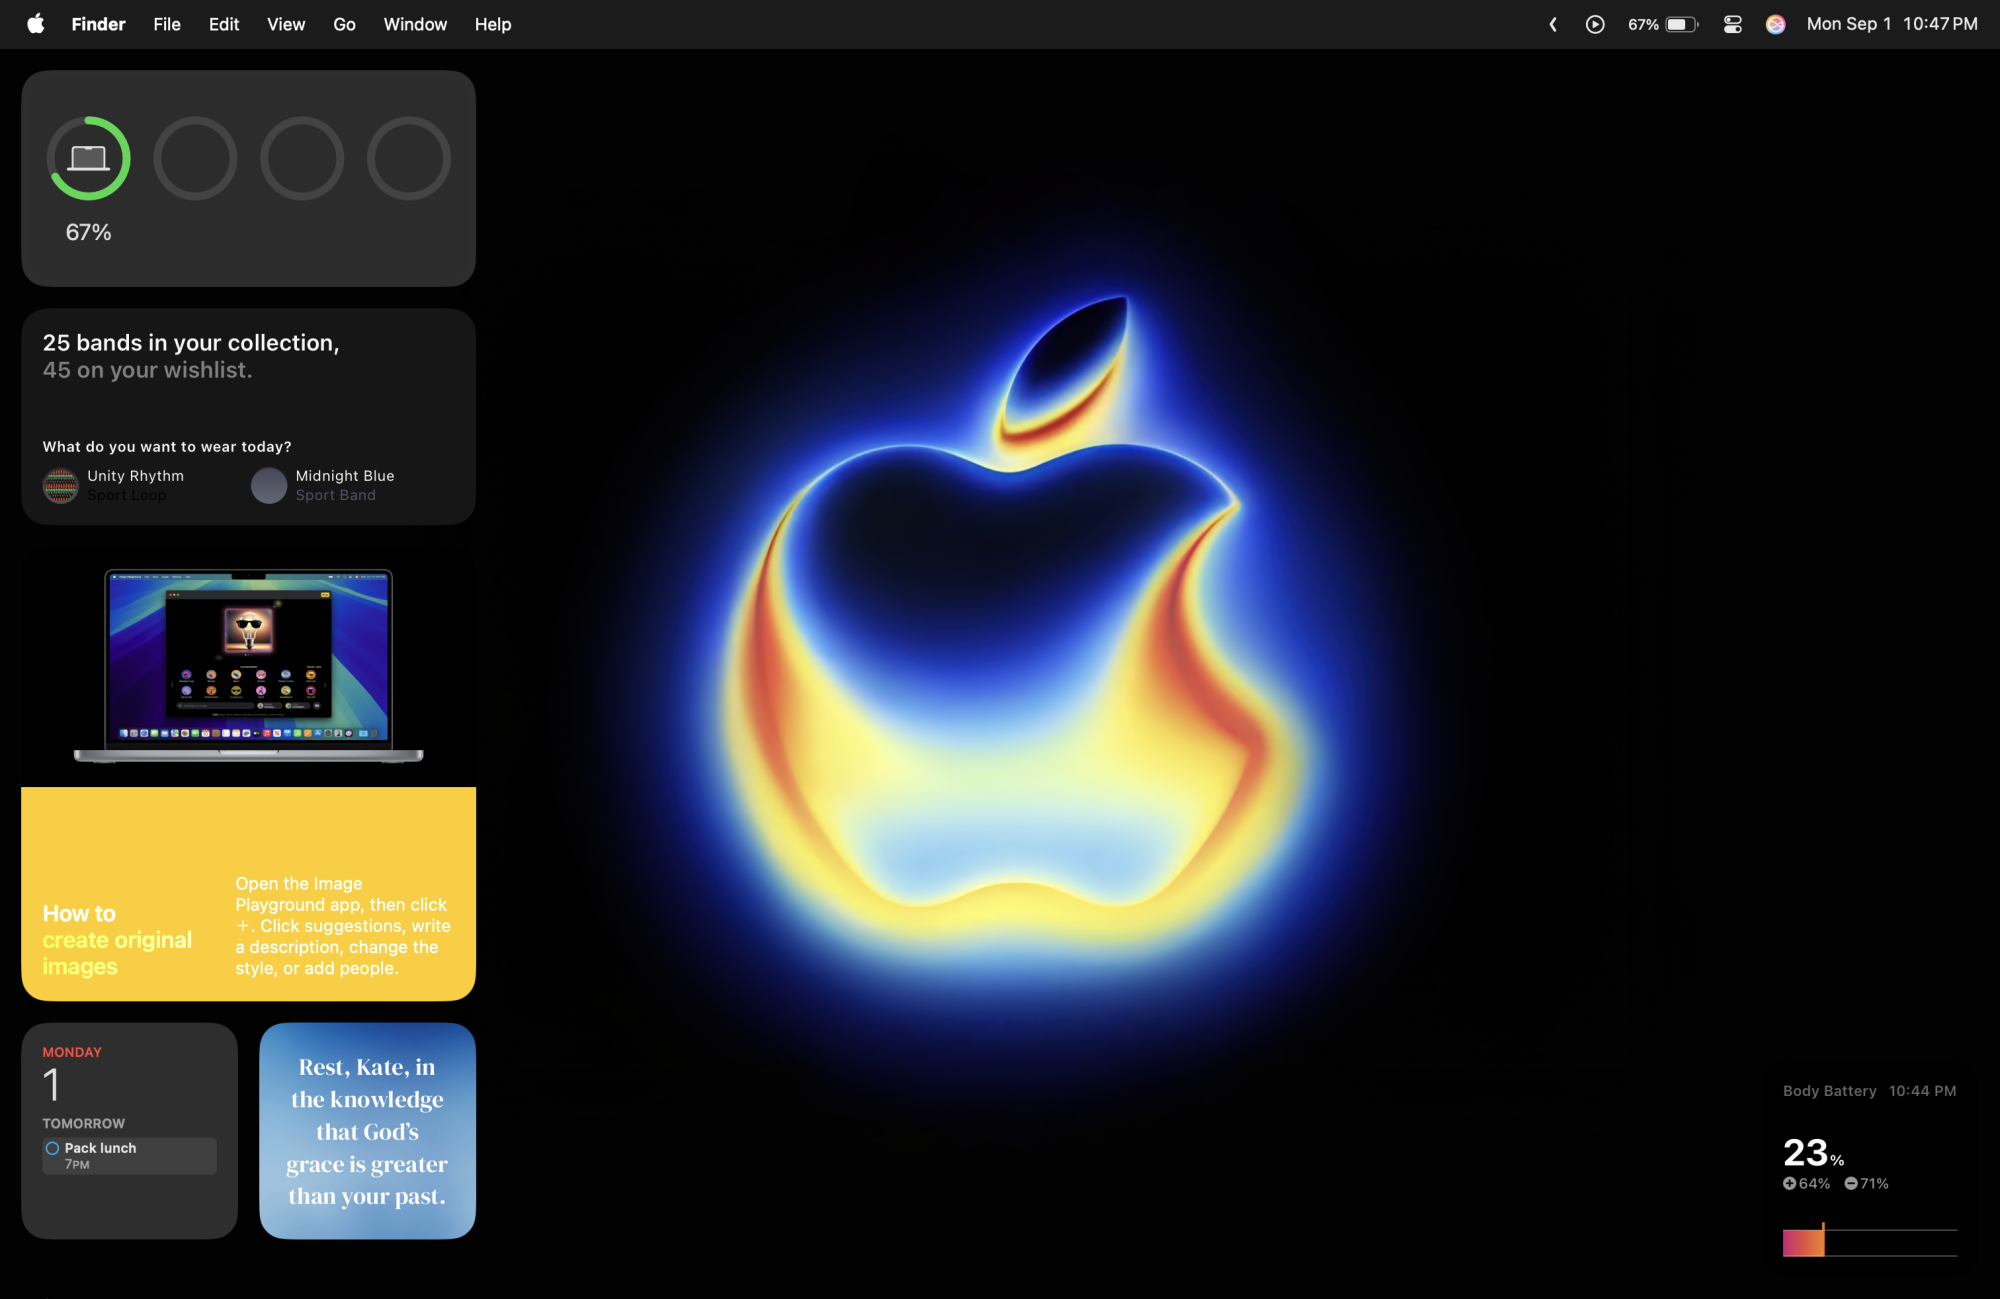The width and height of the screenshot is (2000, 1299).
Task: Click the Siri icon in the menu bar
Action: coord(1776,24)
